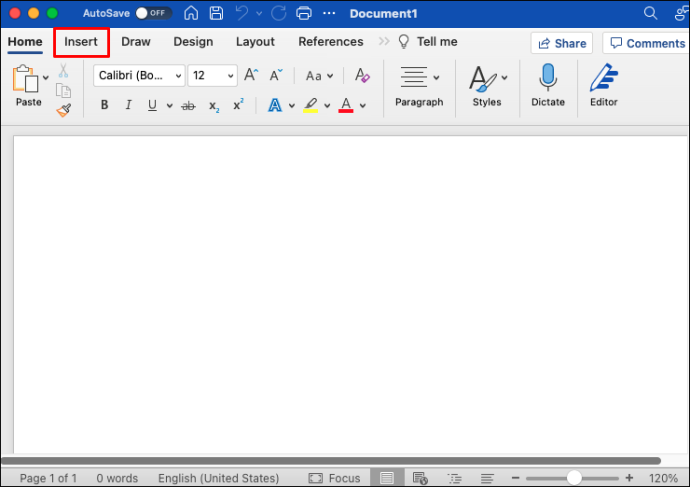Screen dimensions: 690x487
Task: Open the Insert tab
Action: click(81, 42)
